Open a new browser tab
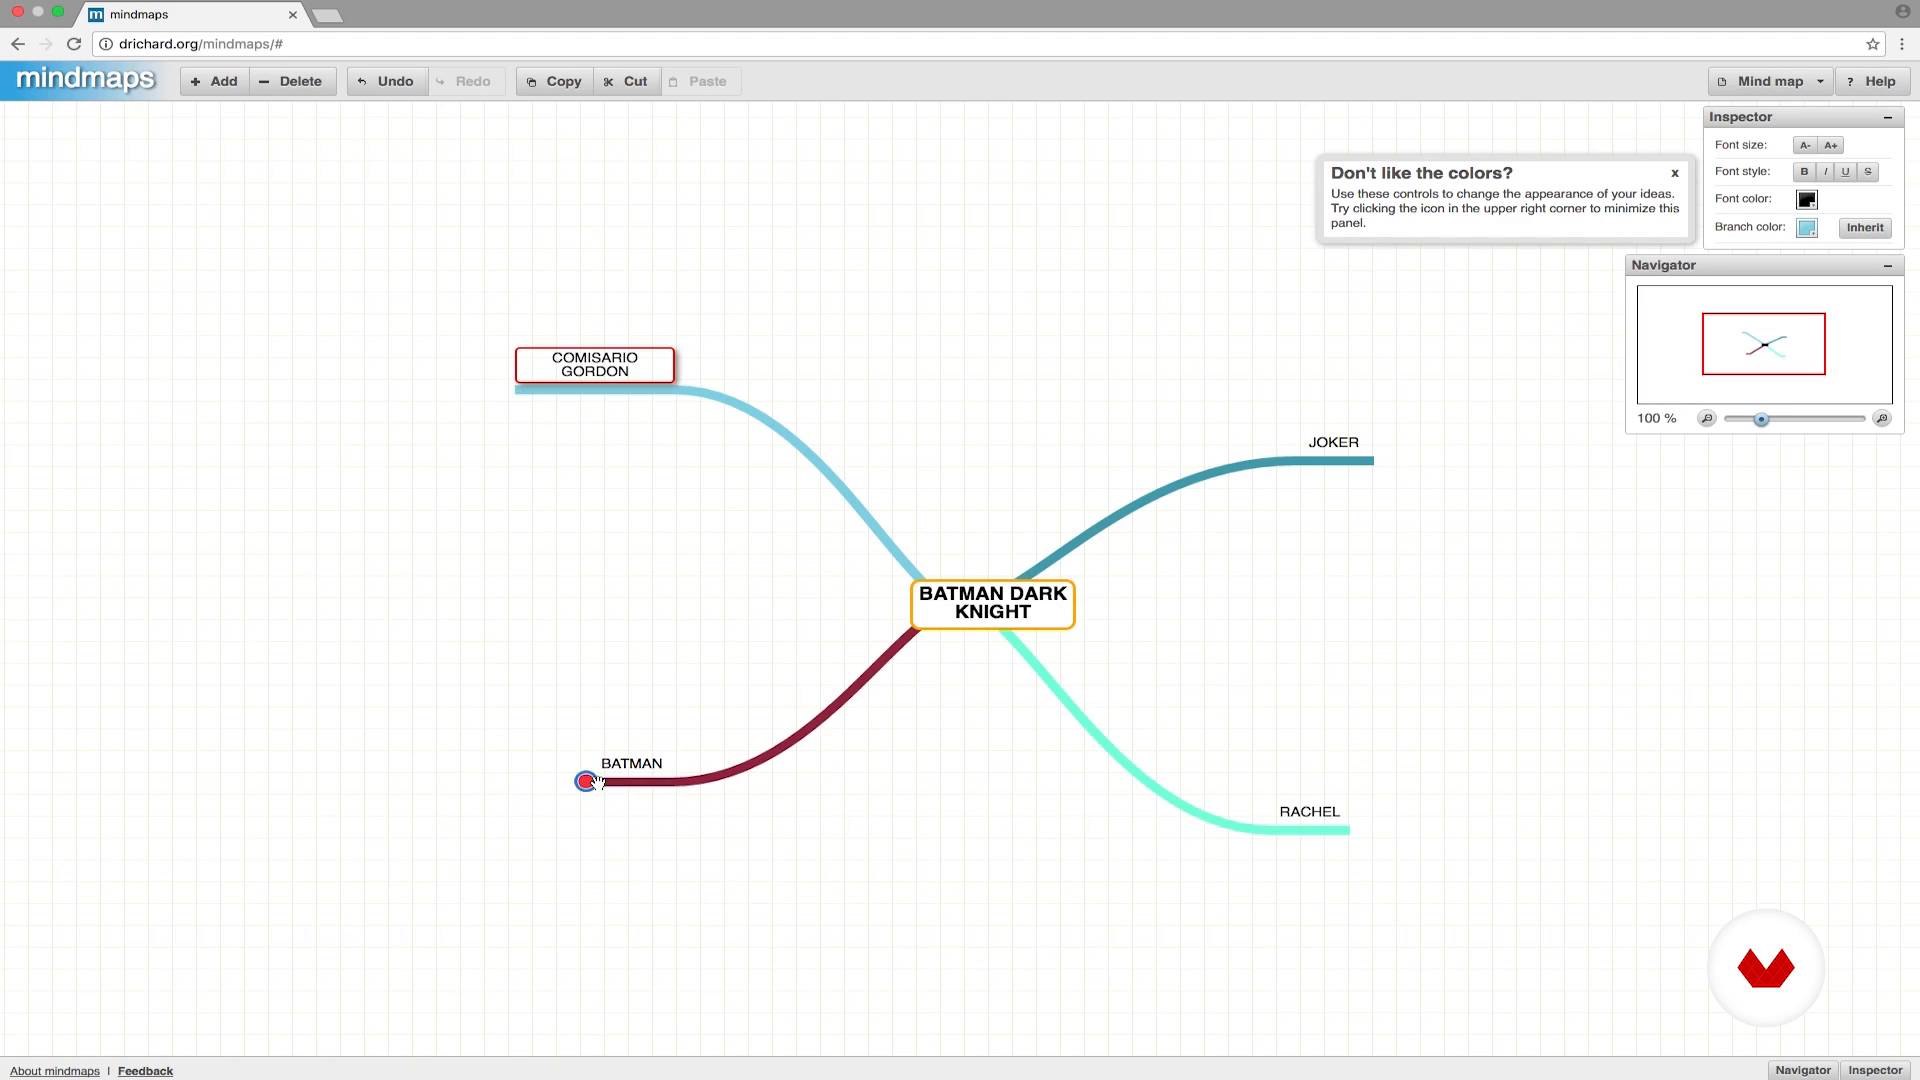This screenshot has height=1080, width=1920. tap(327, 15)
